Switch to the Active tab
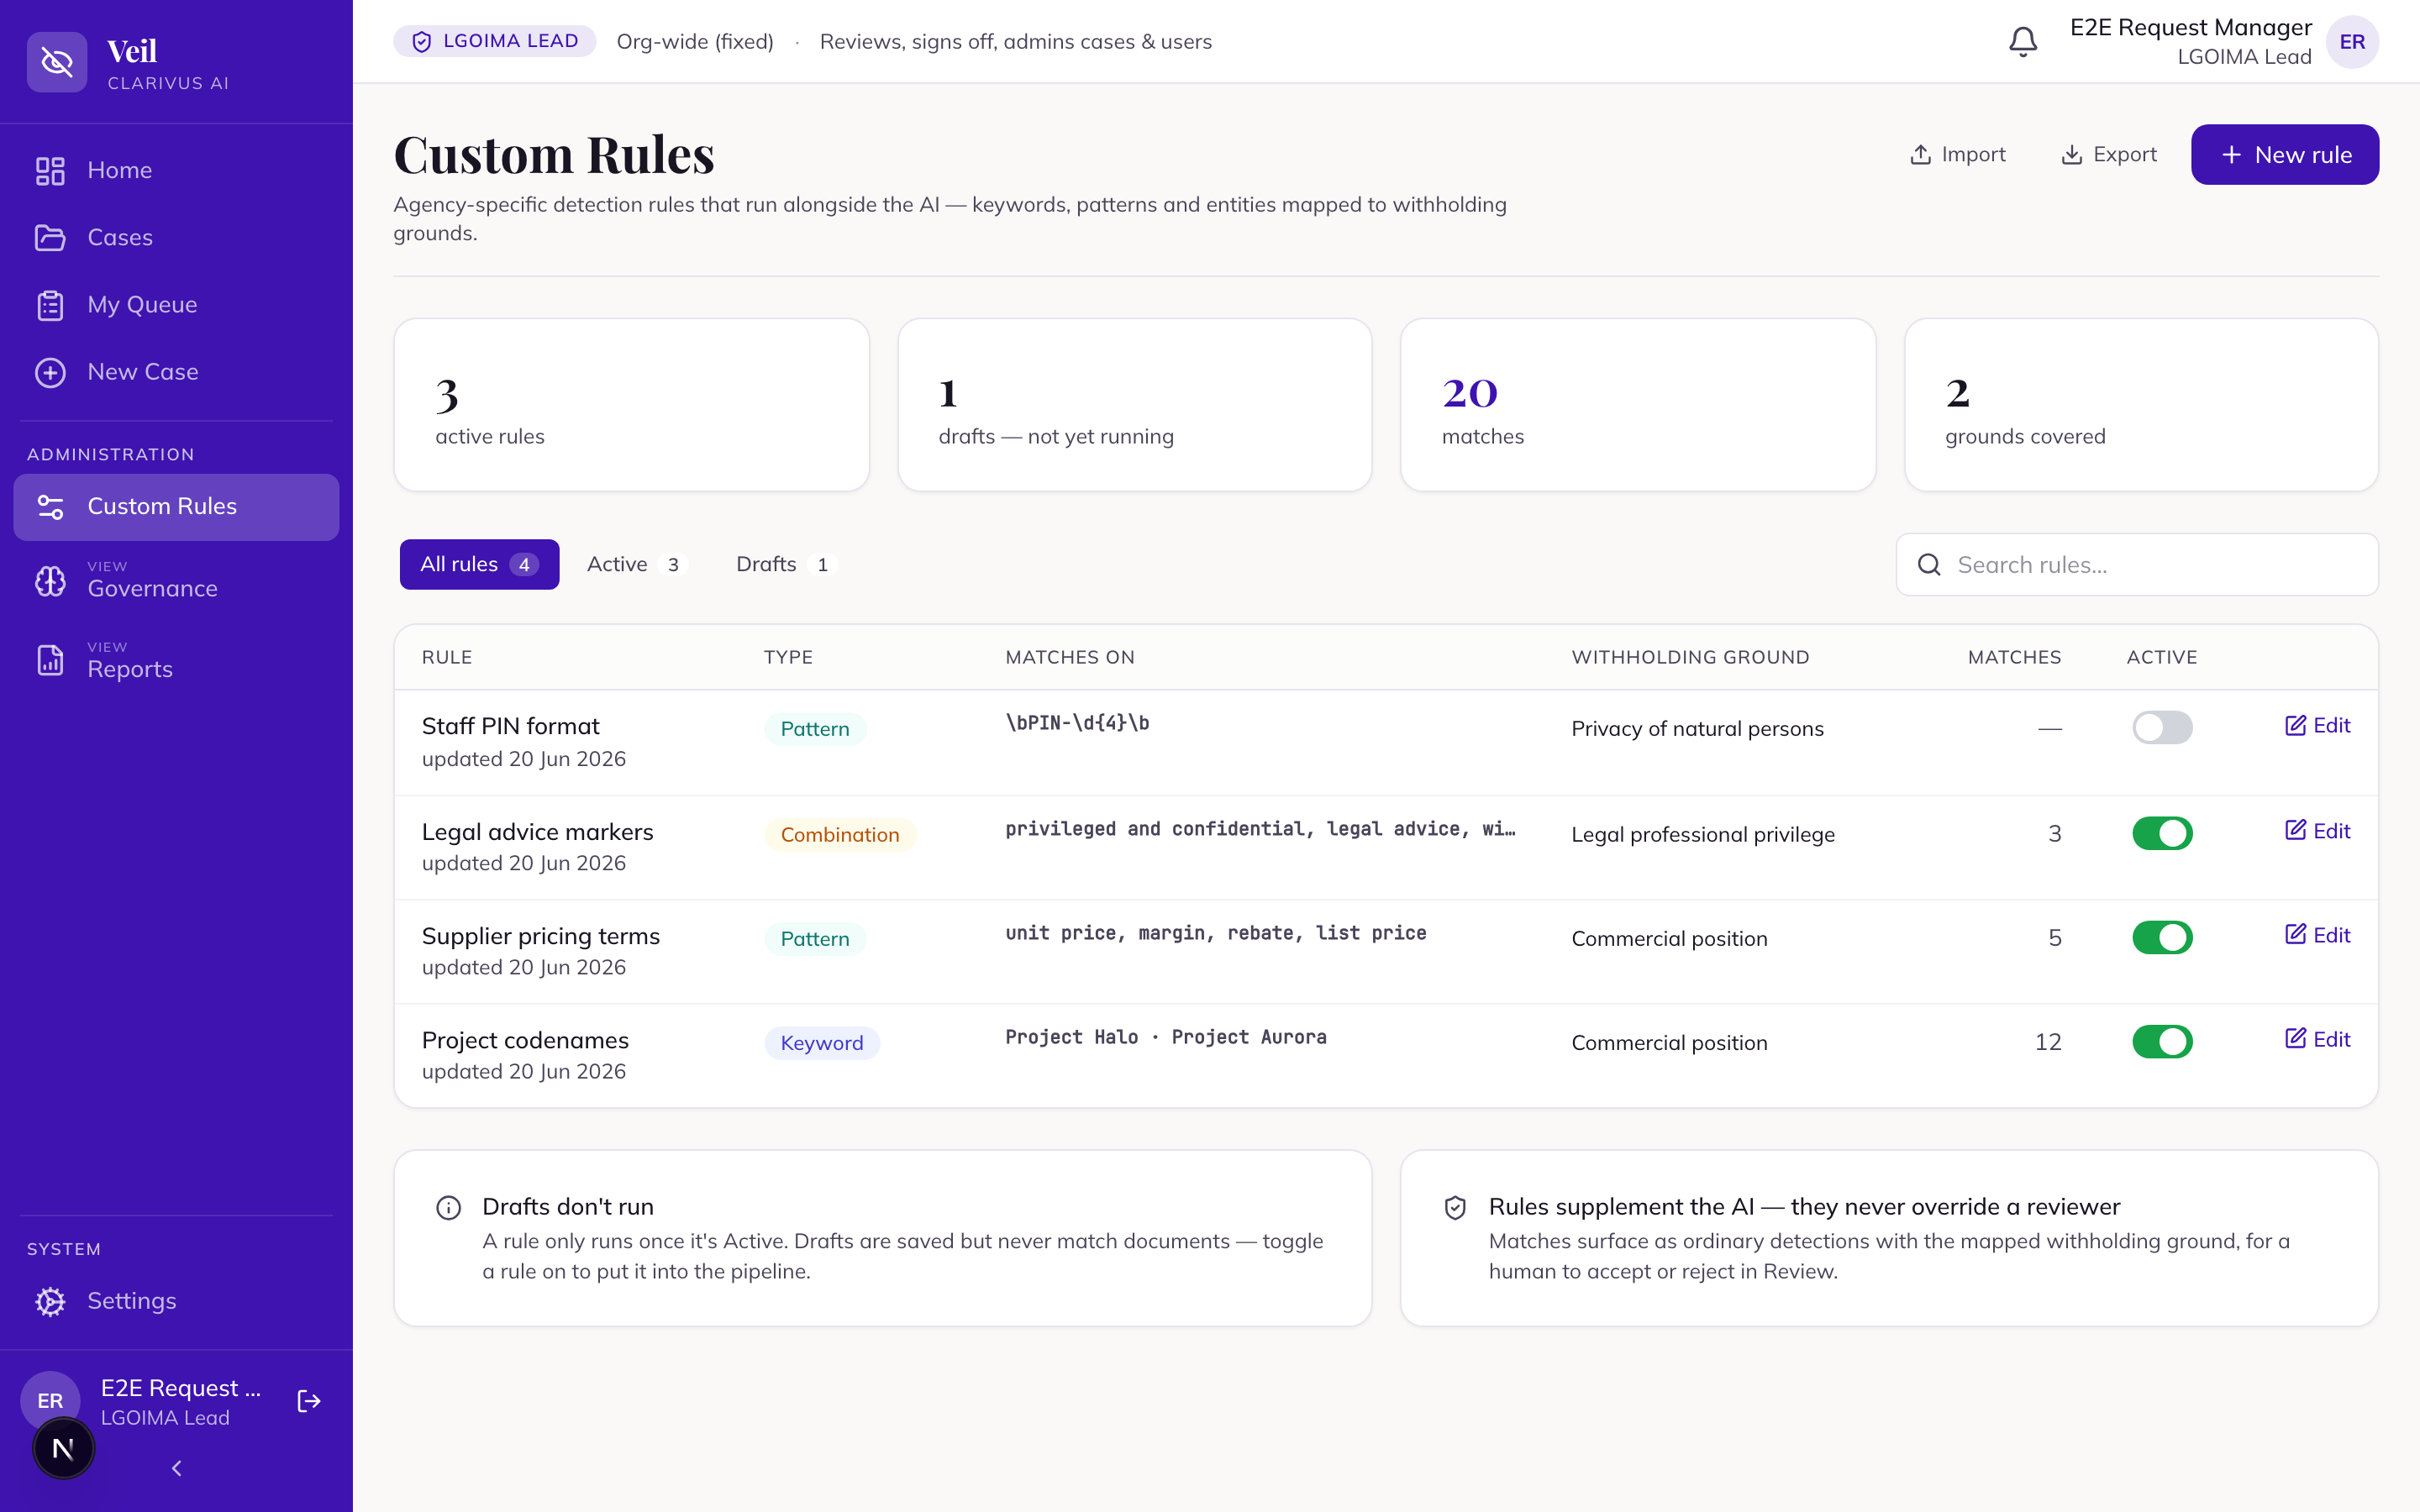The height and width of the screenshot is (1512, 2420). click(636, 564)
